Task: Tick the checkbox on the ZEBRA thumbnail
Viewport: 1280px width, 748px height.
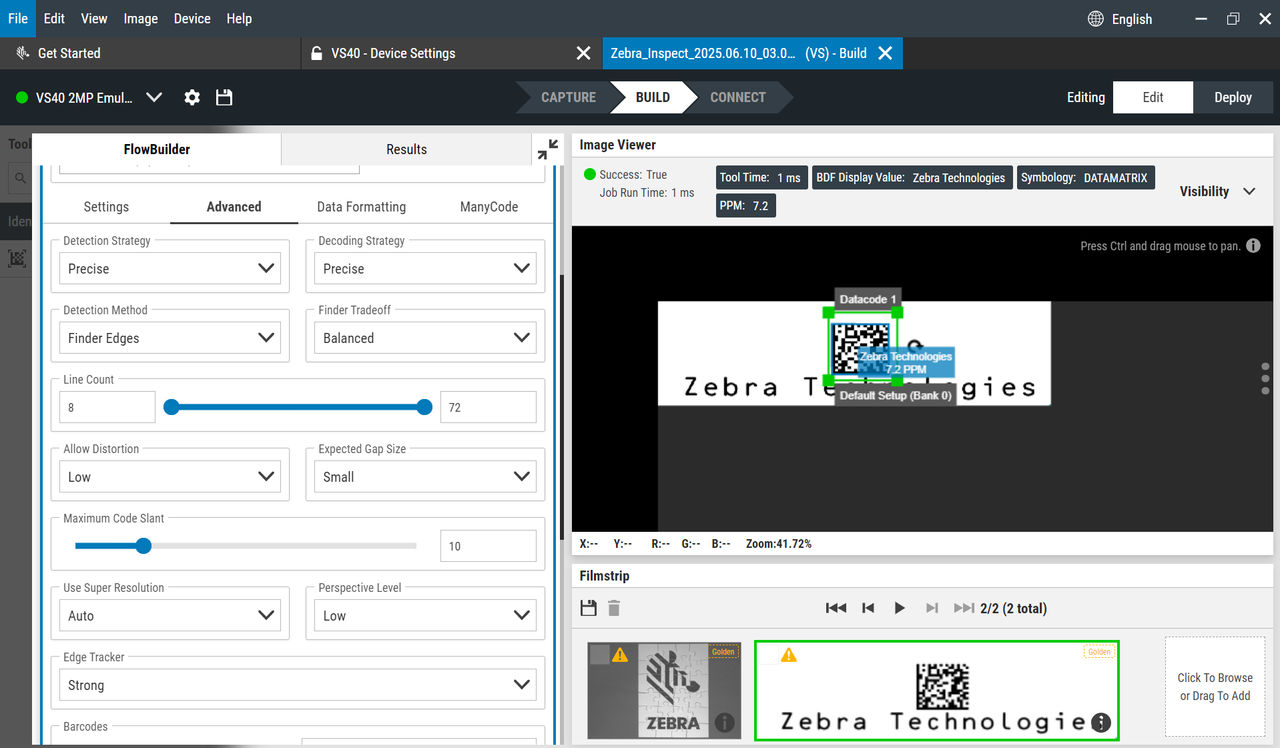Action: (x=599, y=655)
